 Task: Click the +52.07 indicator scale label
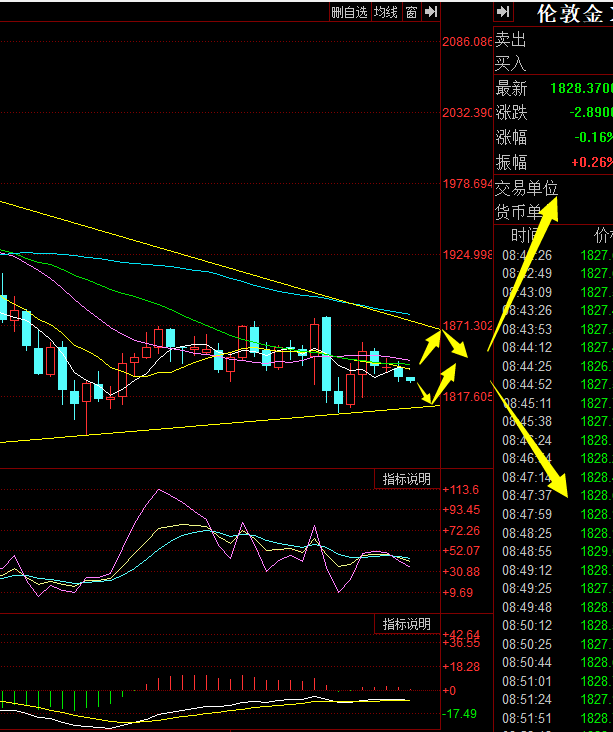tap(461, 551)
